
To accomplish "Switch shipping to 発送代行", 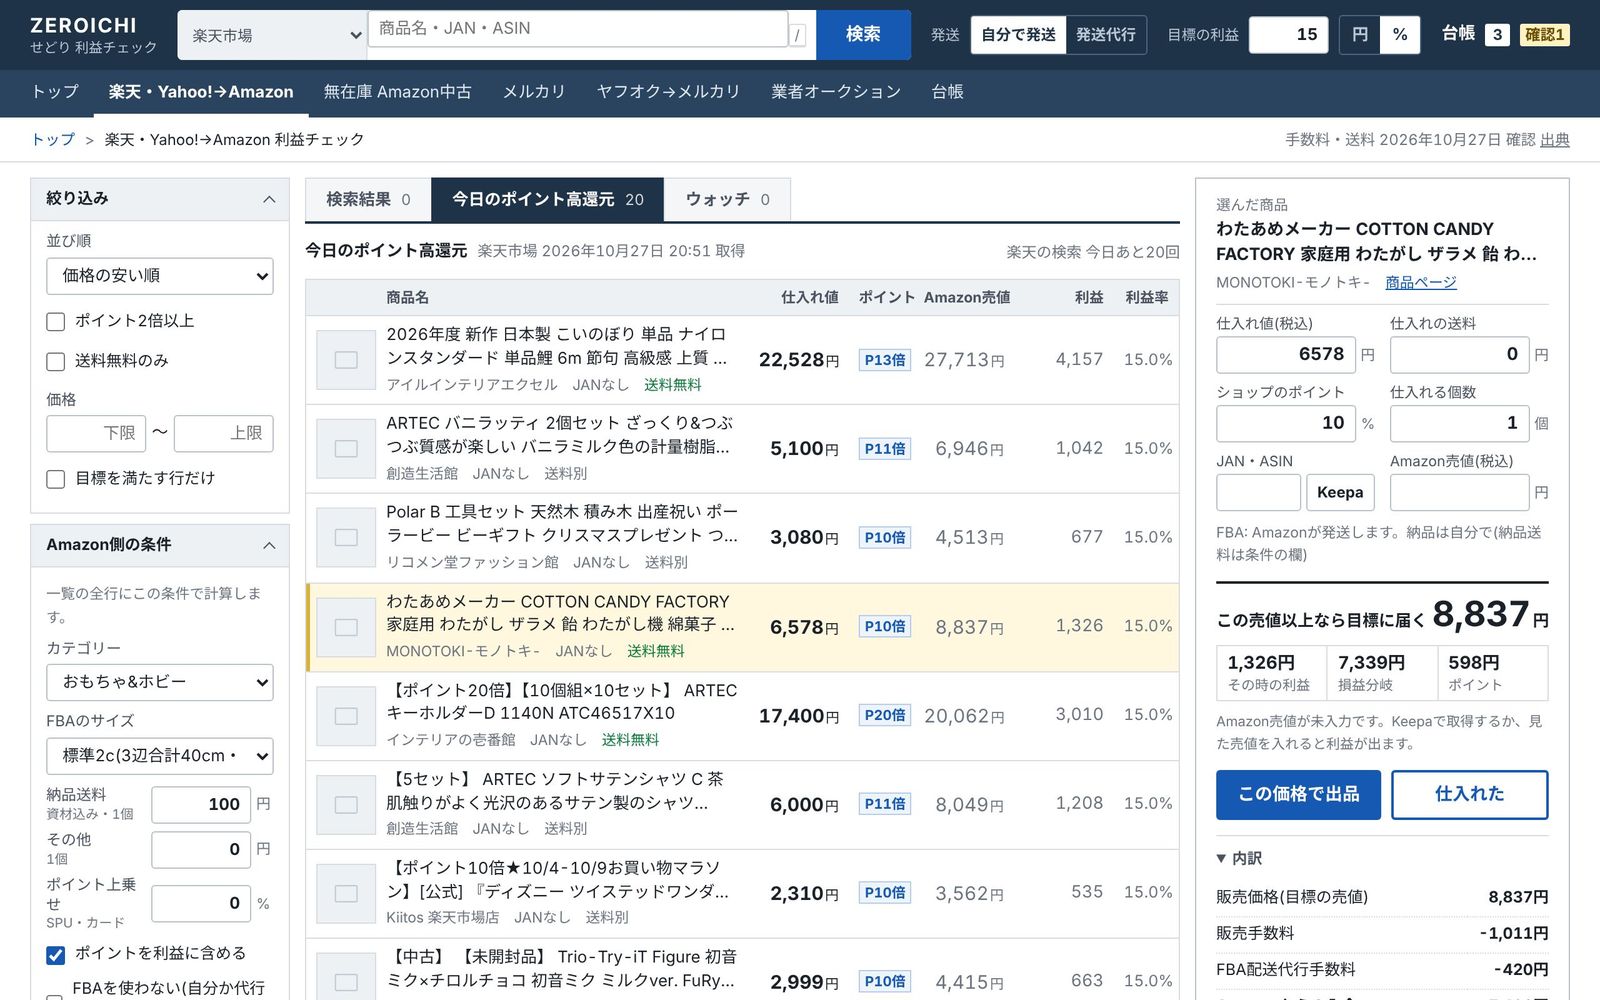I will point(1106,35).
